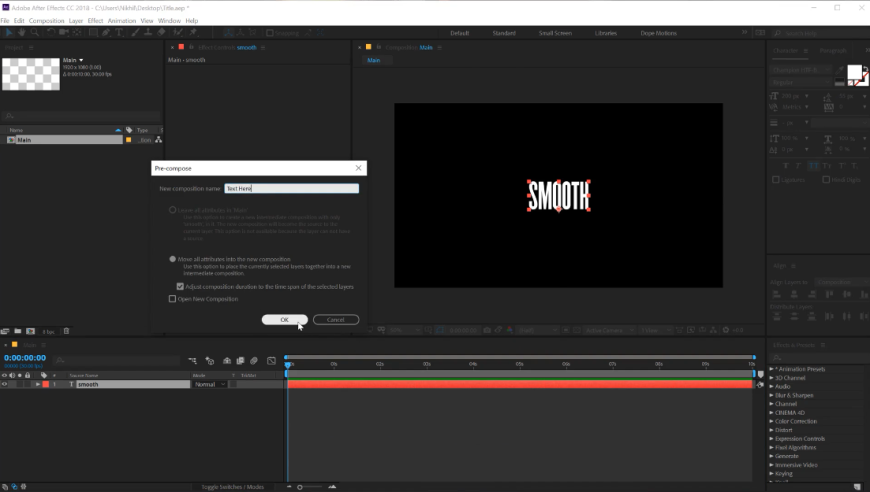Open the viewer resolution dropdown
This screenshot has width=870, height=492.
(538, 330)
